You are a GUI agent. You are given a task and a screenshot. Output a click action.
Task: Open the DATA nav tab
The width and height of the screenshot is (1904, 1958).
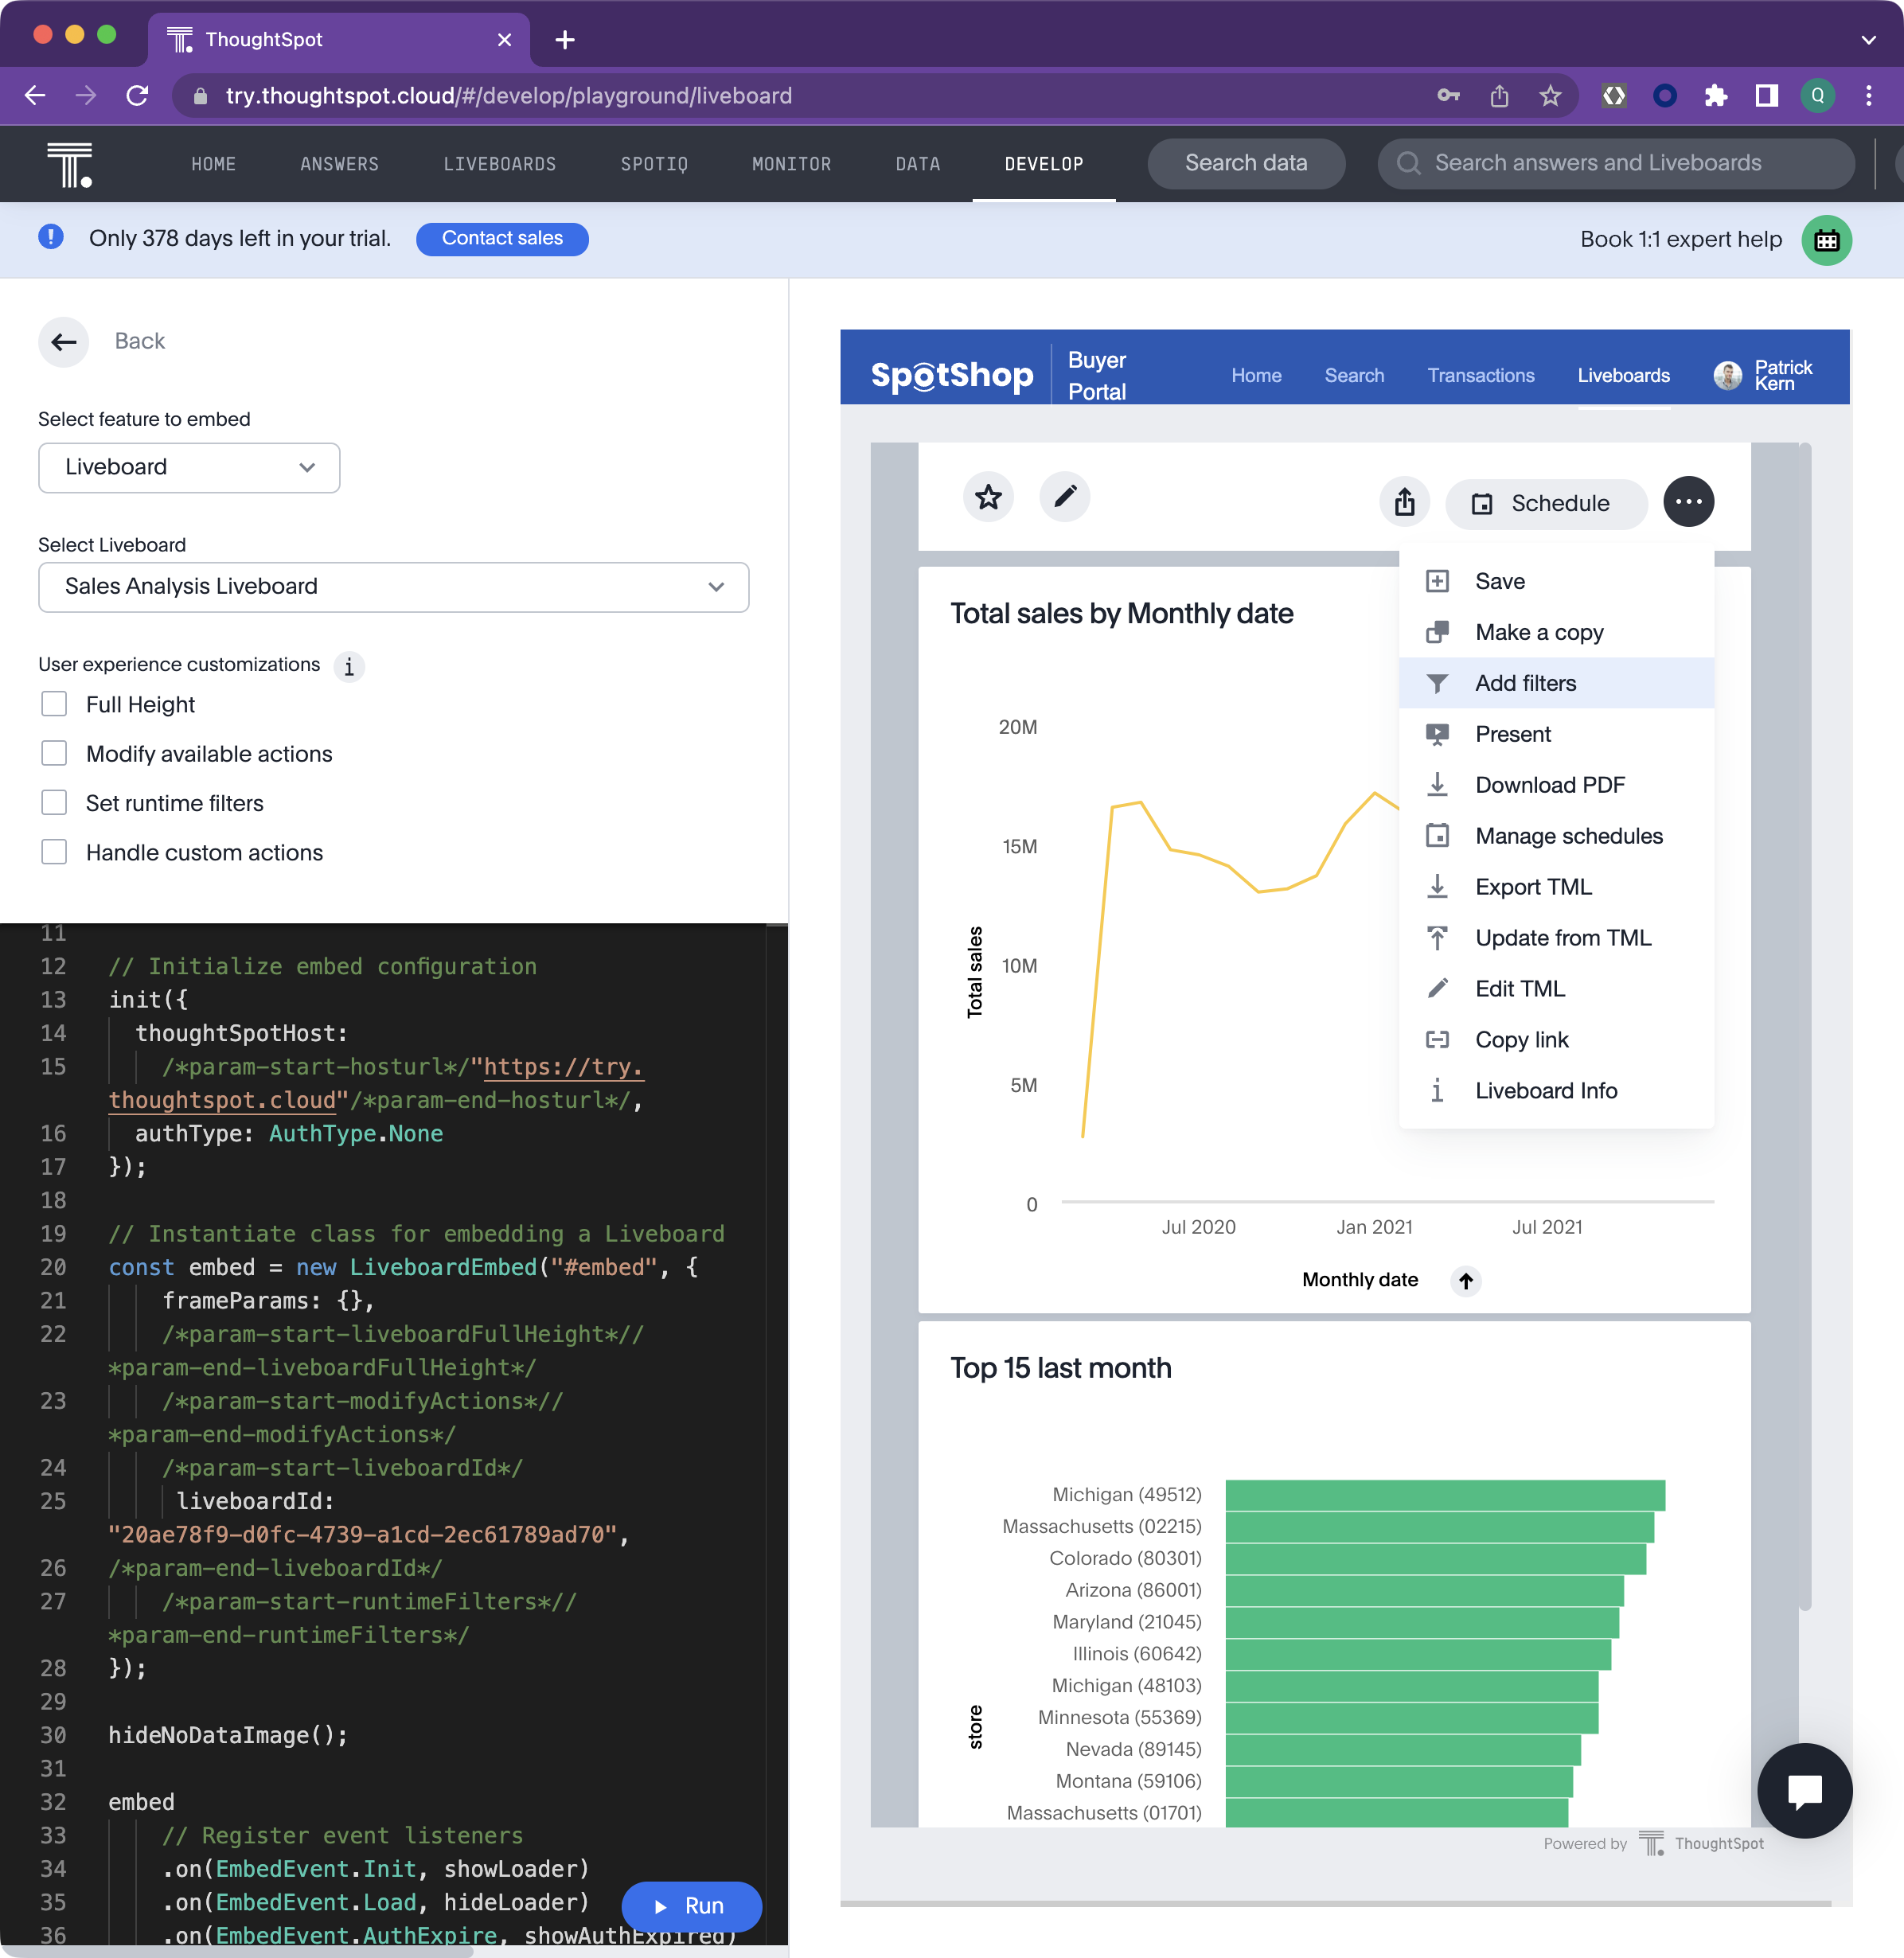coord(918,164)
